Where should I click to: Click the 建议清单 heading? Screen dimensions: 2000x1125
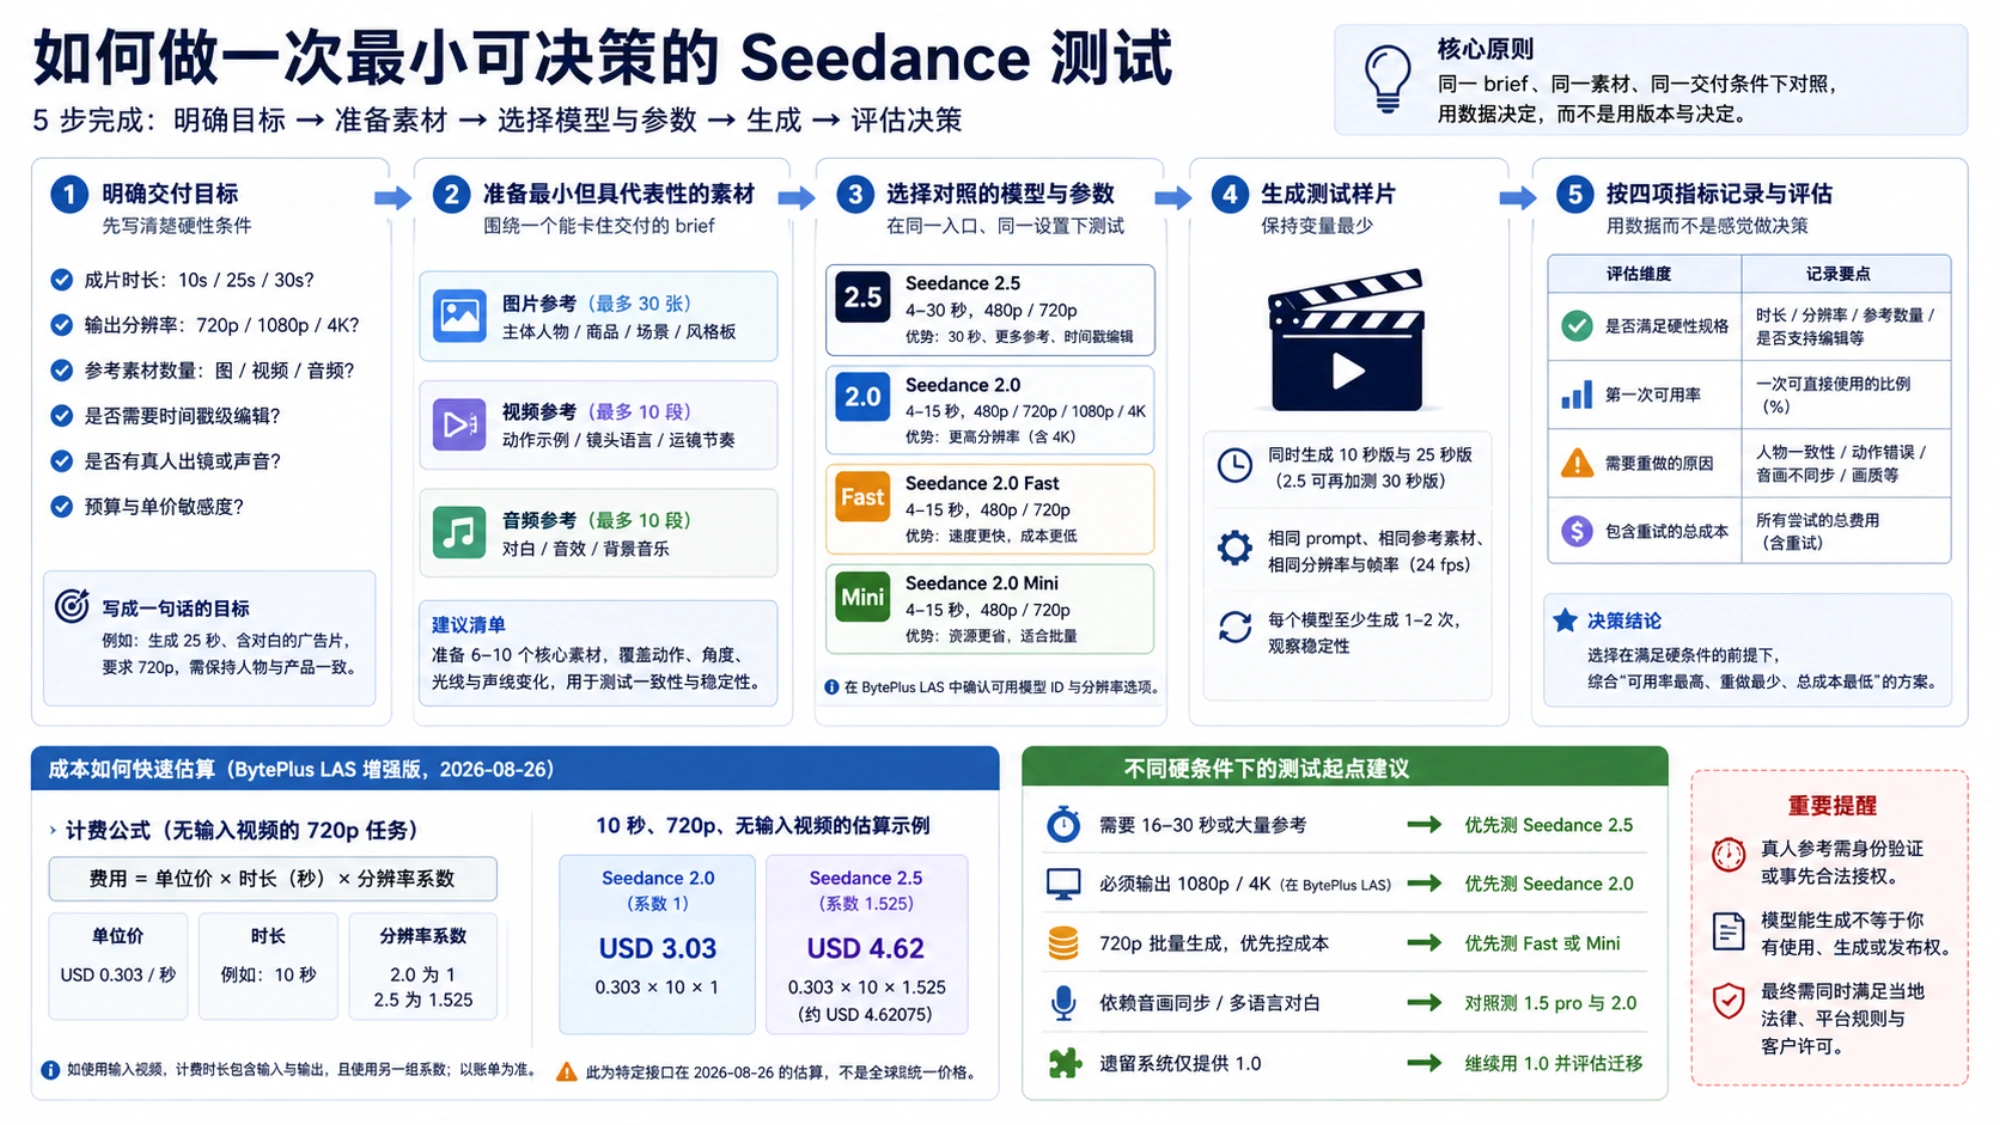click(468, 625)
